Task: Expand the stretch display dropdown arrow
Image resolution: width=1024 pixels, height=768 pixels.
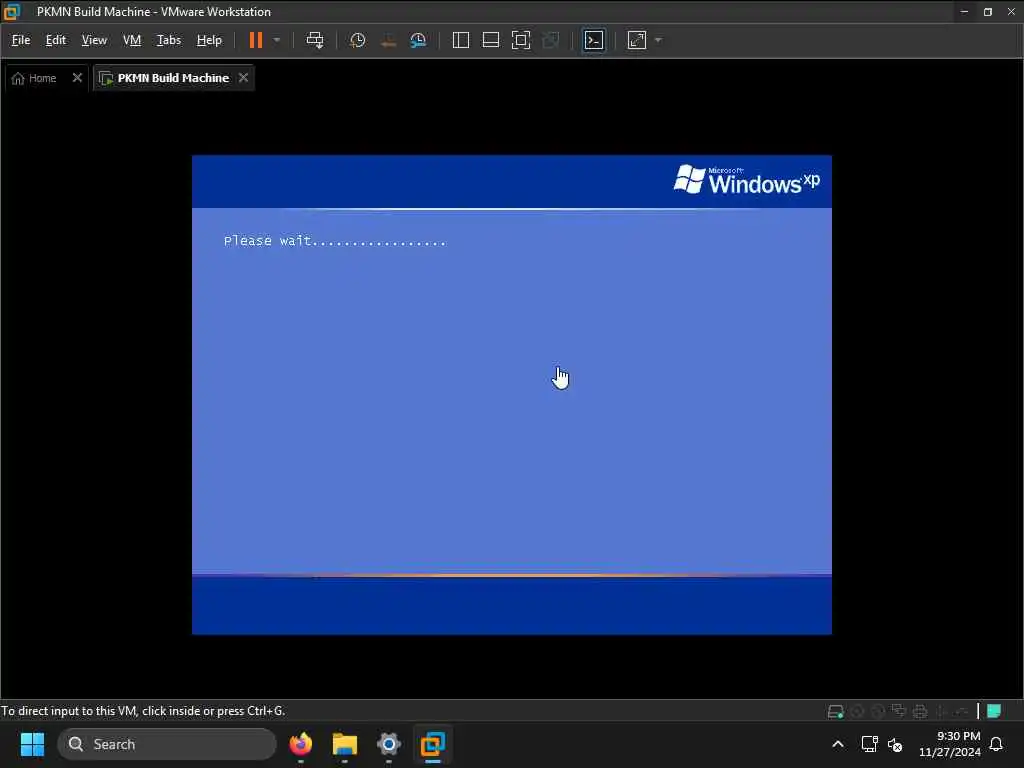Action: tap(658, 40)
